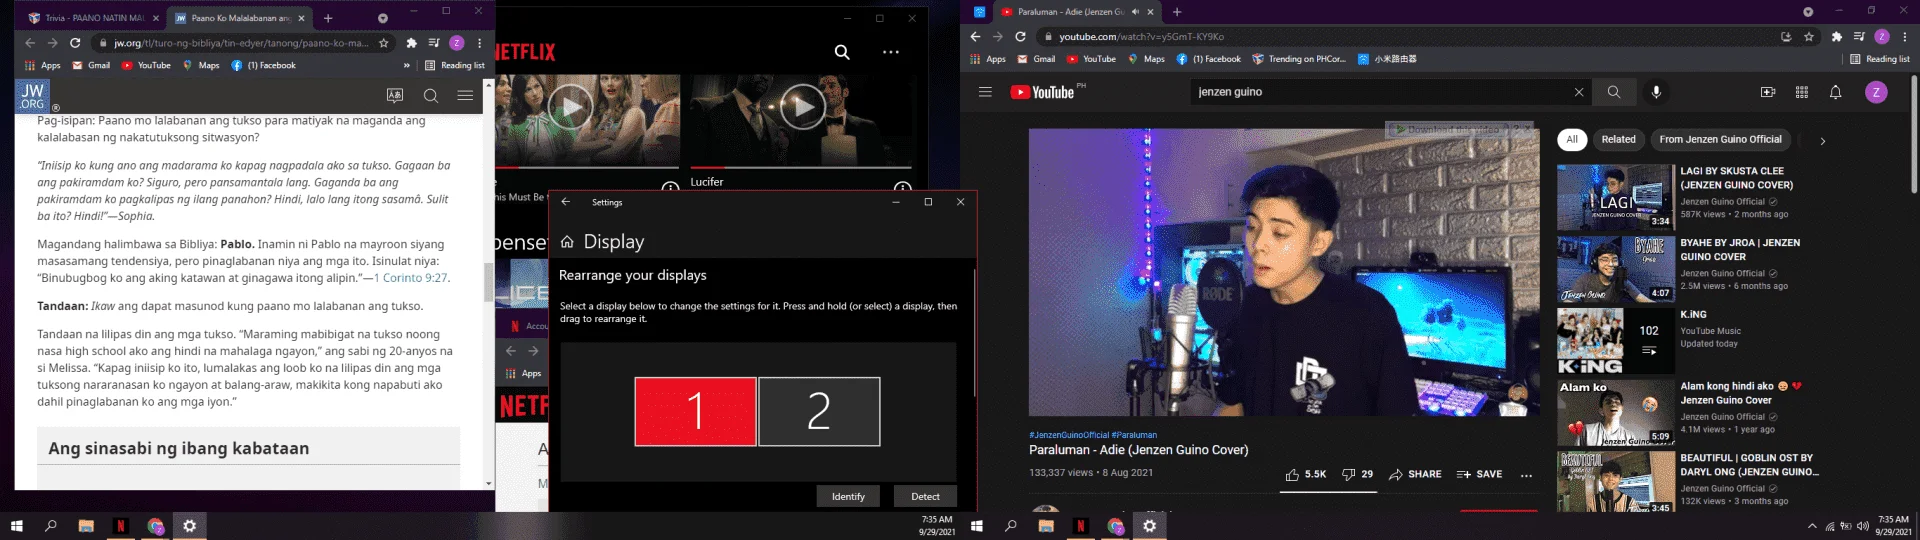The width and height of the screenshot is (1920, 540).
Task: Open media control icon in YouTube Chrome toolbar
Action: click(x=1859, y=37)
